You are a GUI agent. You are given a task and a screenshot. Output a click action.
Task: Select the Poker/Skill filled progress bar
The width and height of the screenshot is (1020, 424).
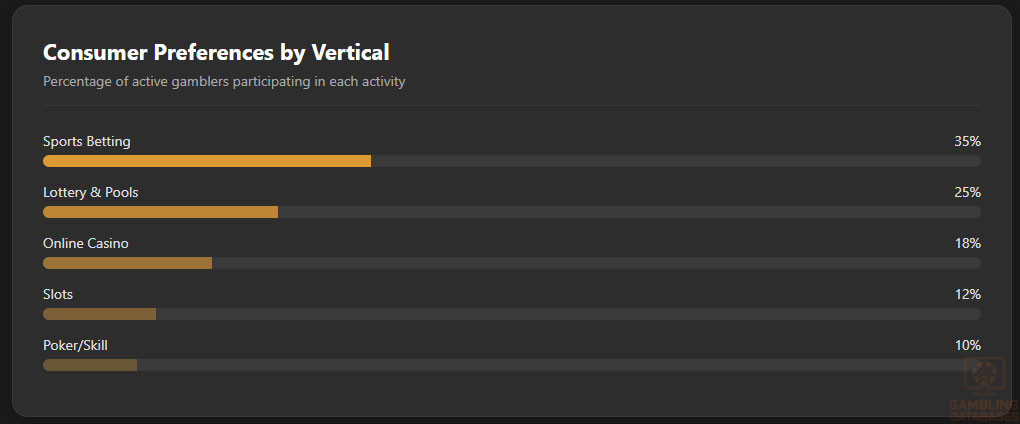(90, 365)
